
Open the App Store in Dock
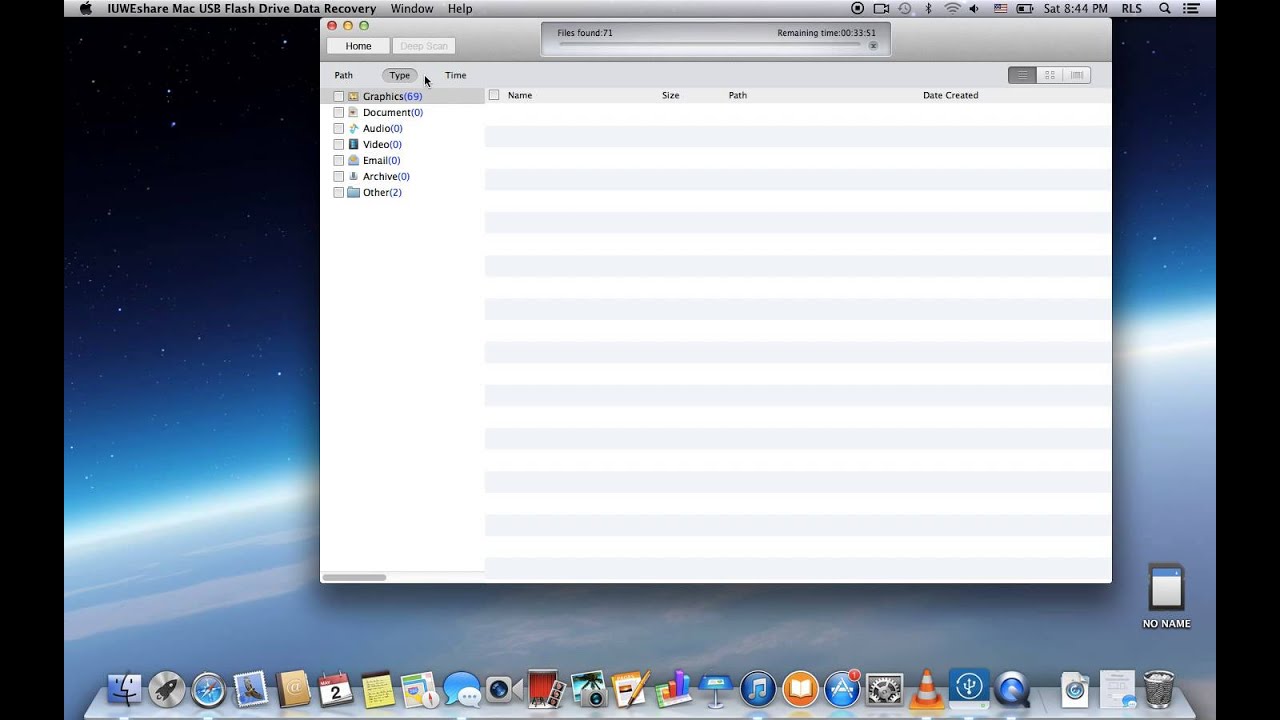pos(842,689)
